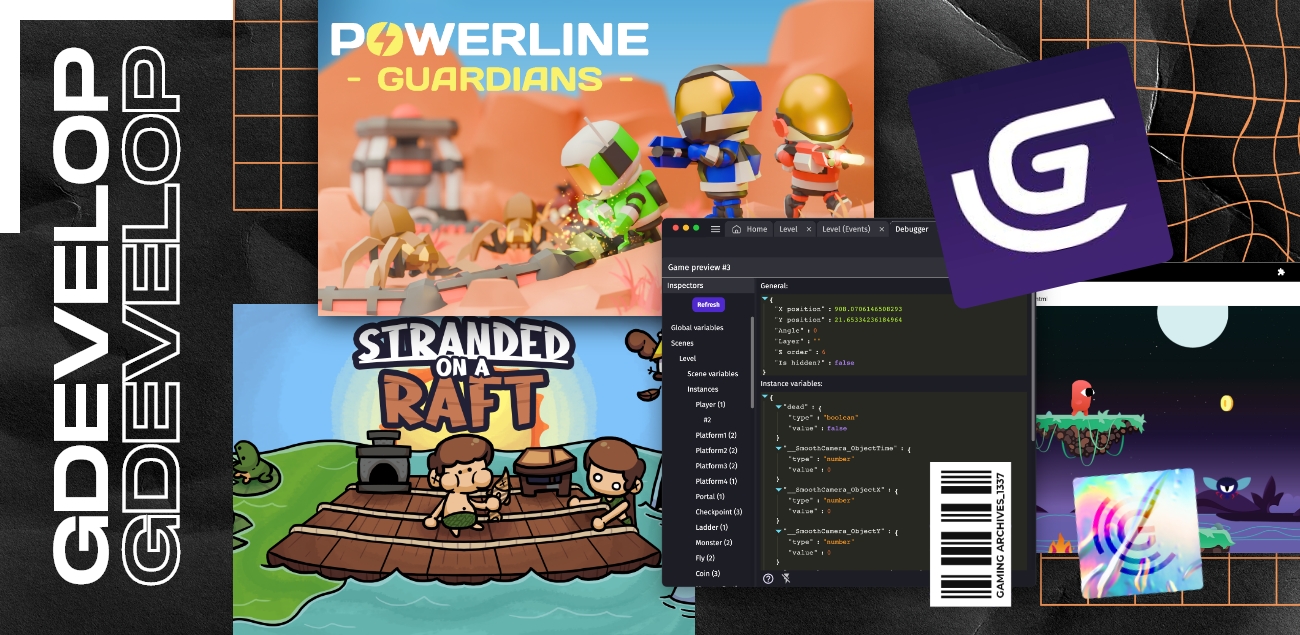Click the puzzle-piece extensions icon

(1281, 271)
